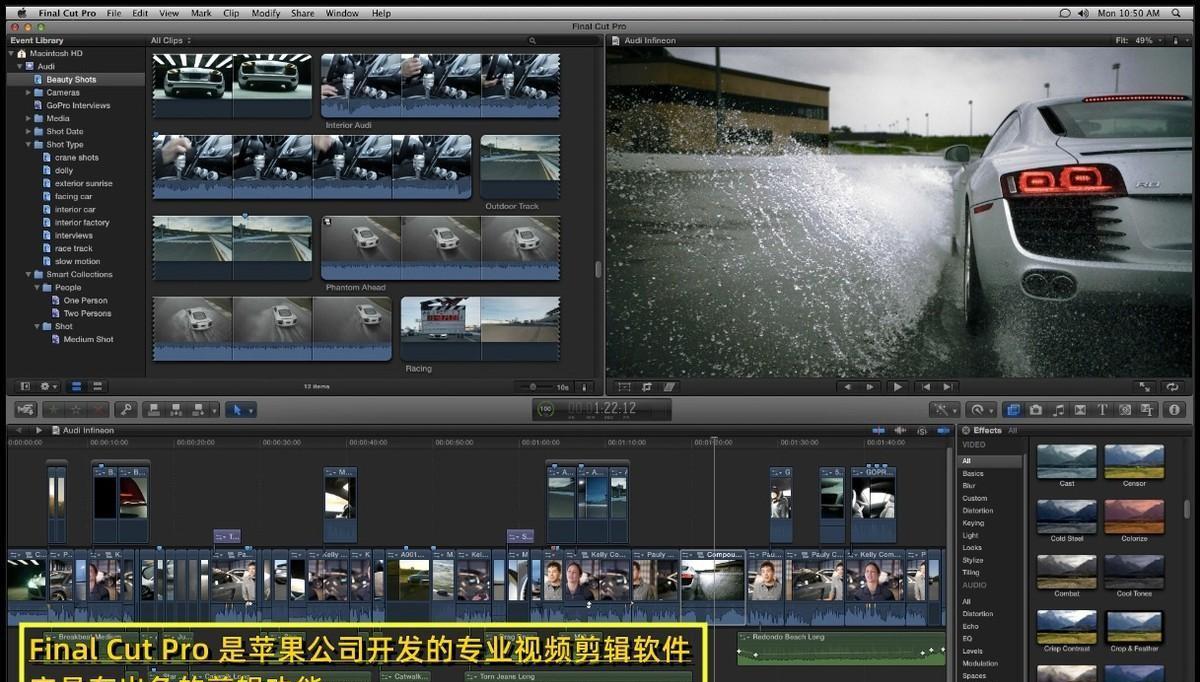Screen dimensions: 1200x682
Task: Mark clip as favorite with green star
Action: point(54,409)
